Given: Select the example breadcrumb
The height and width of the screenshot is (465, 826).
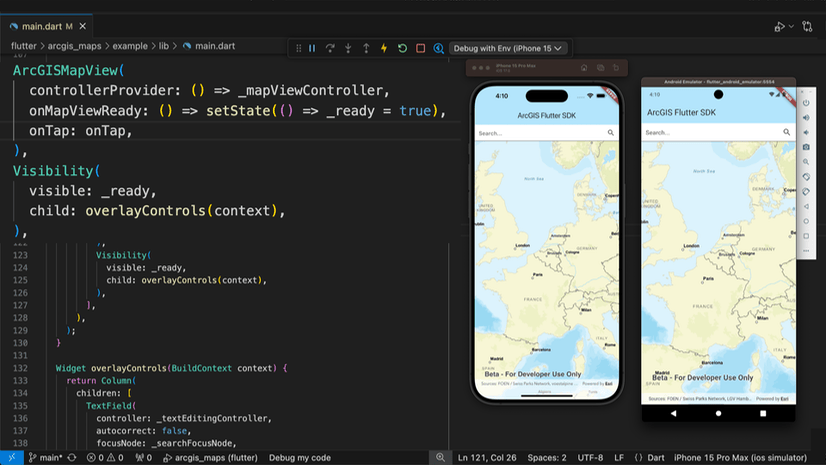Looking at the screenshot, I should coord(130,46).
